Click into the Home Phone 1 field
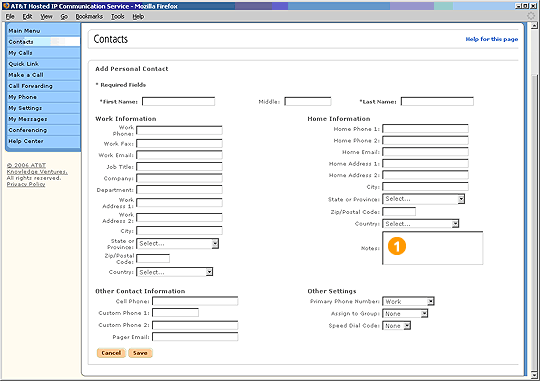The image size is (540, 381). (x=425, y=129)
